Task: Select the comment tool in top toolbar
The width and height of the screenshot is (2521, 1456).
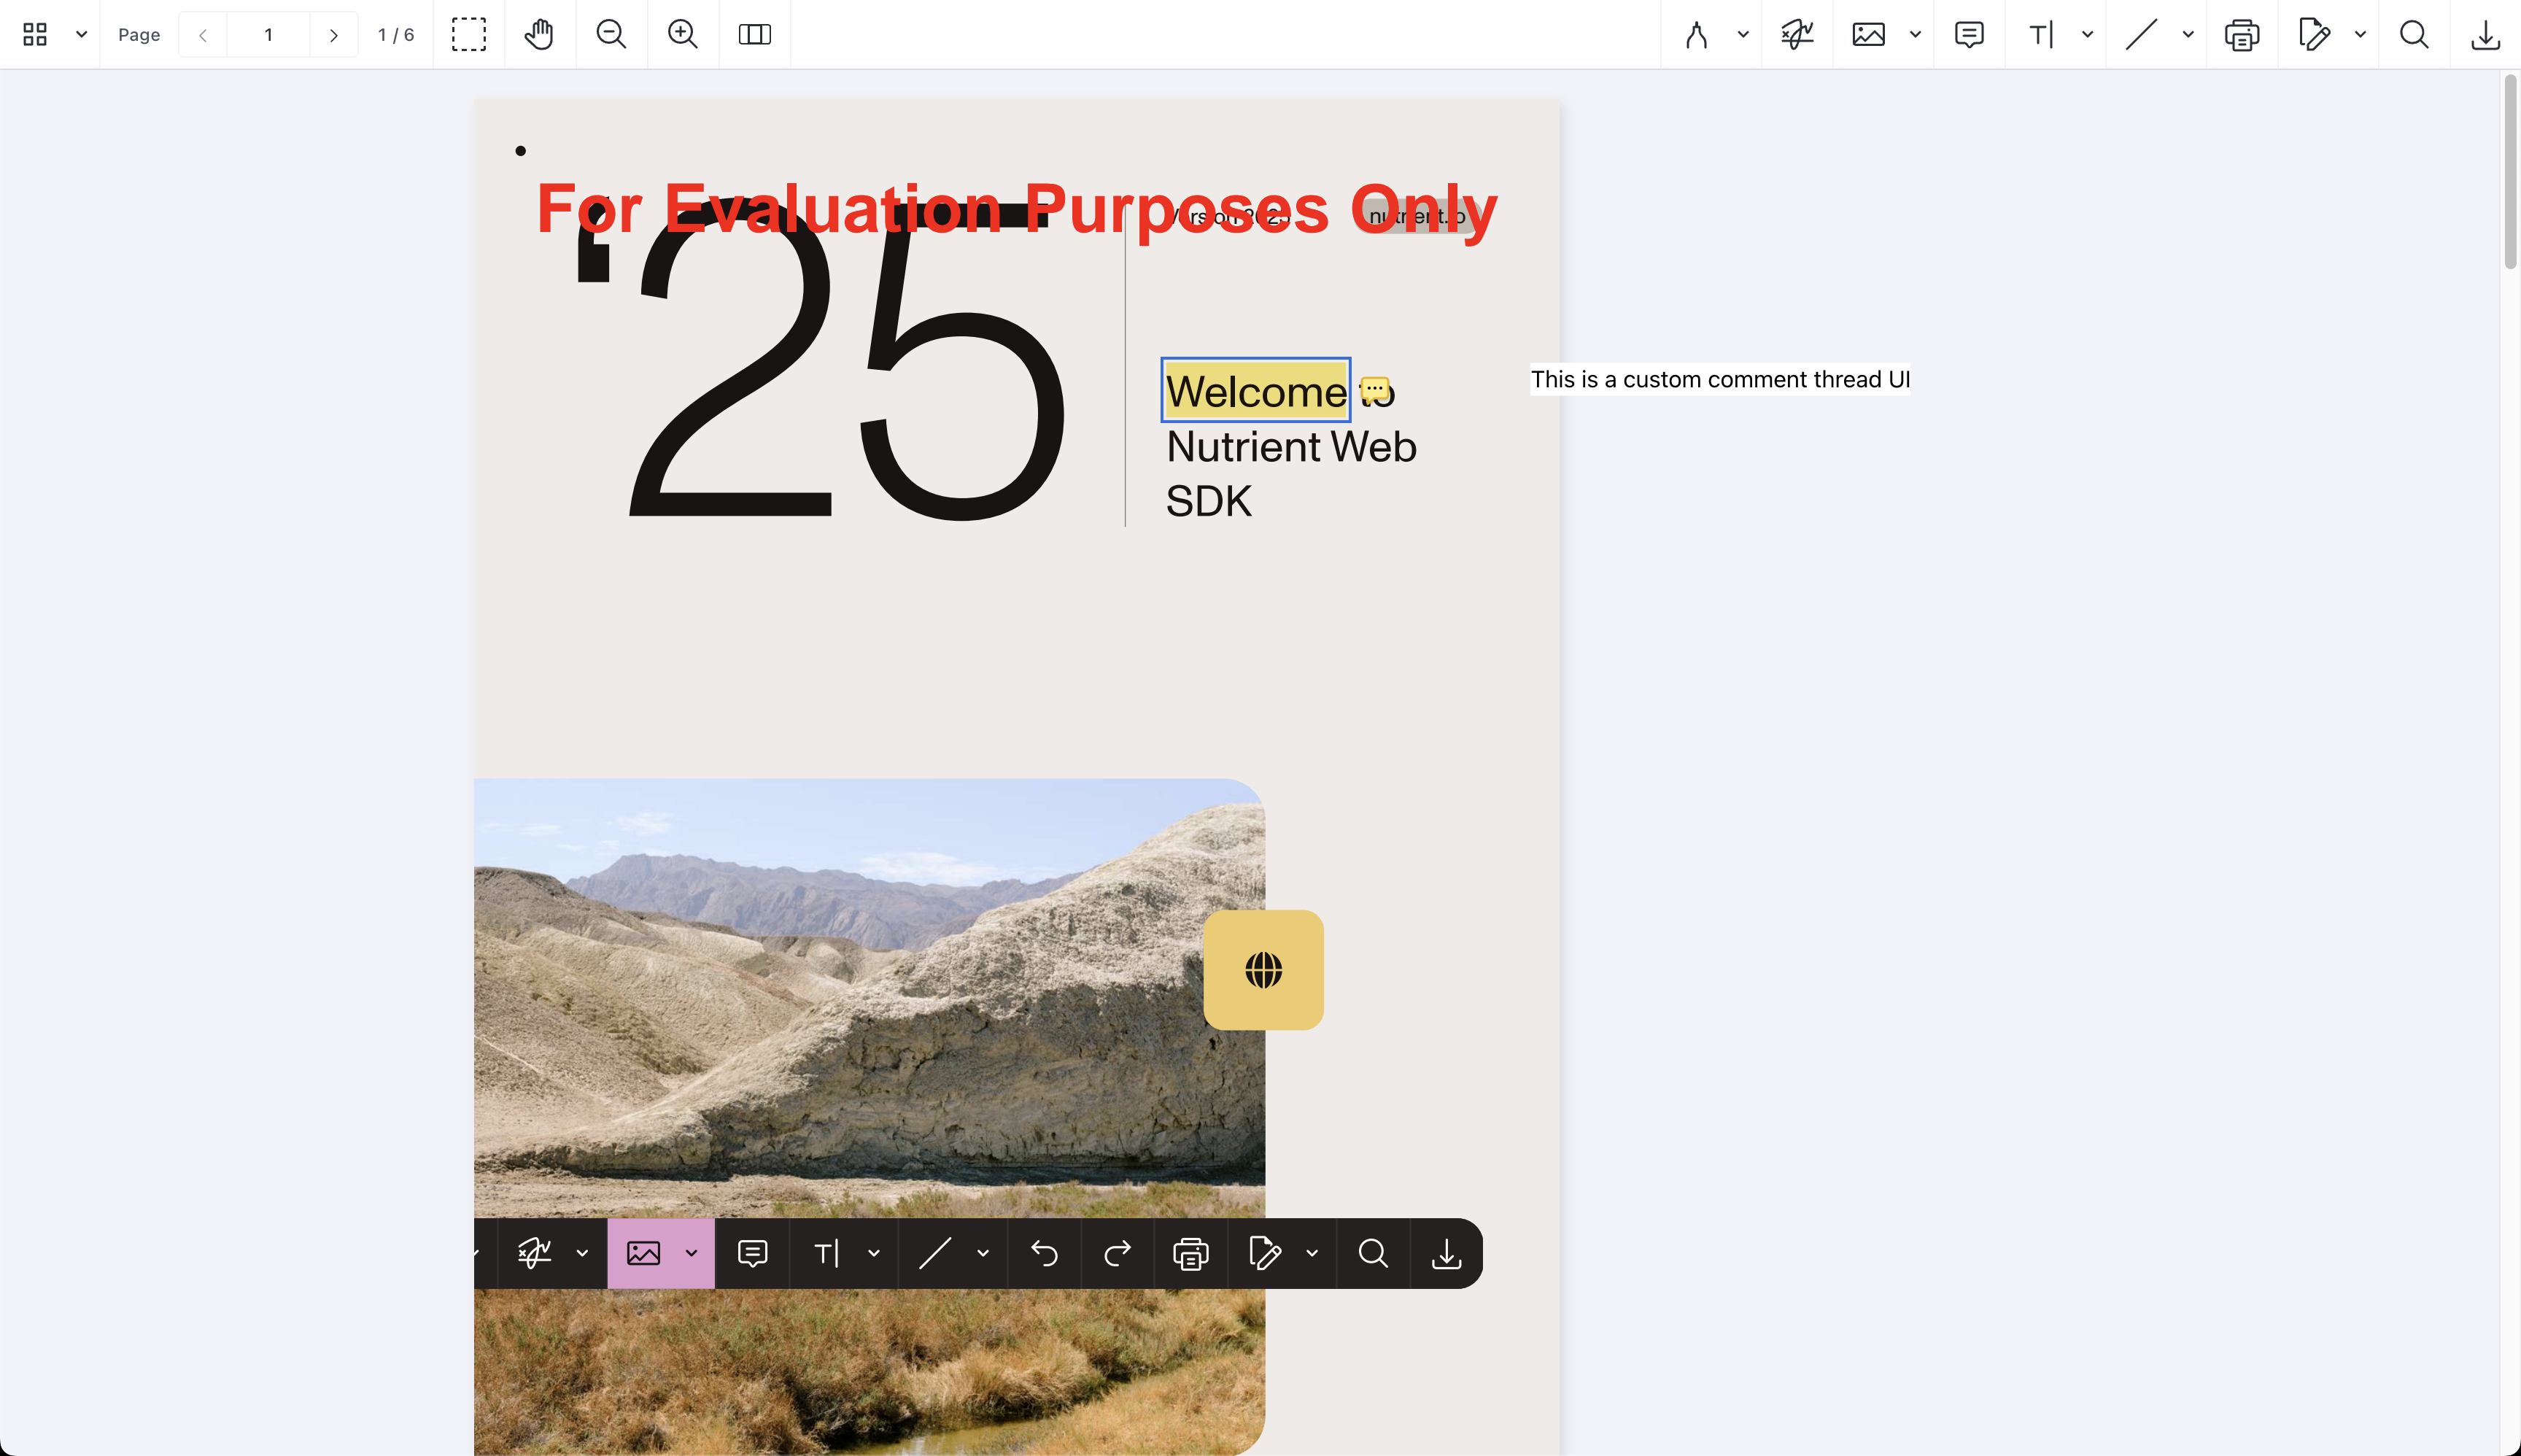Action: (x=1969, y=35)
